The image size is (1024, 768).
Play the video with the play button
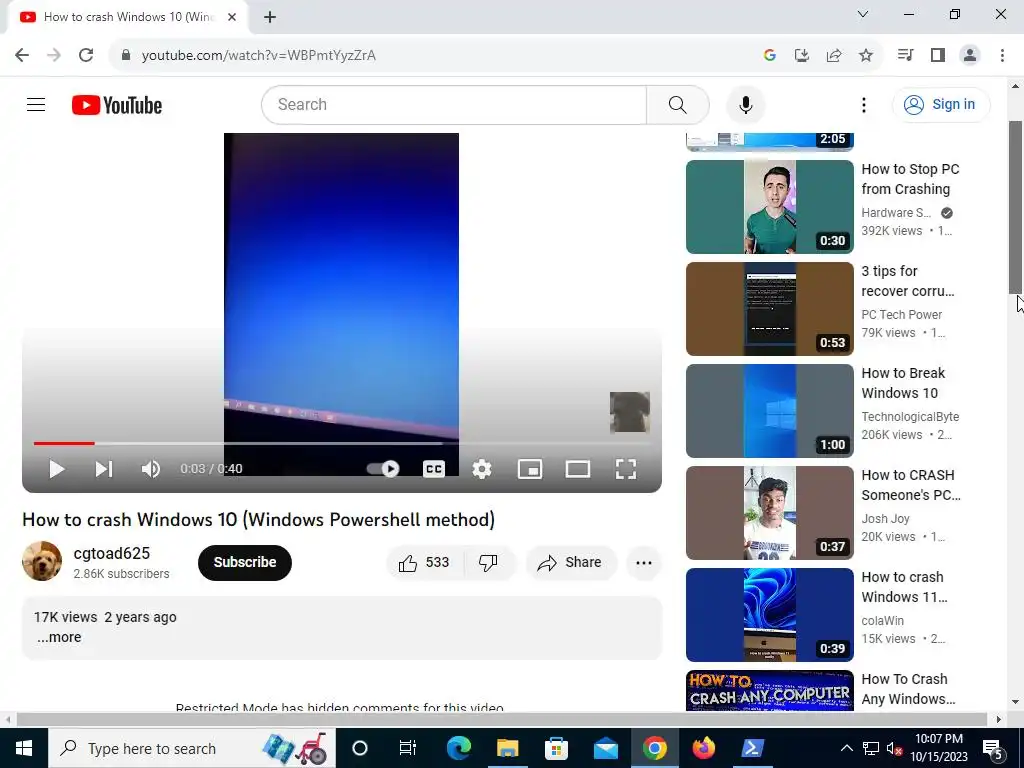pyautogui.click(x=57, y=469)
